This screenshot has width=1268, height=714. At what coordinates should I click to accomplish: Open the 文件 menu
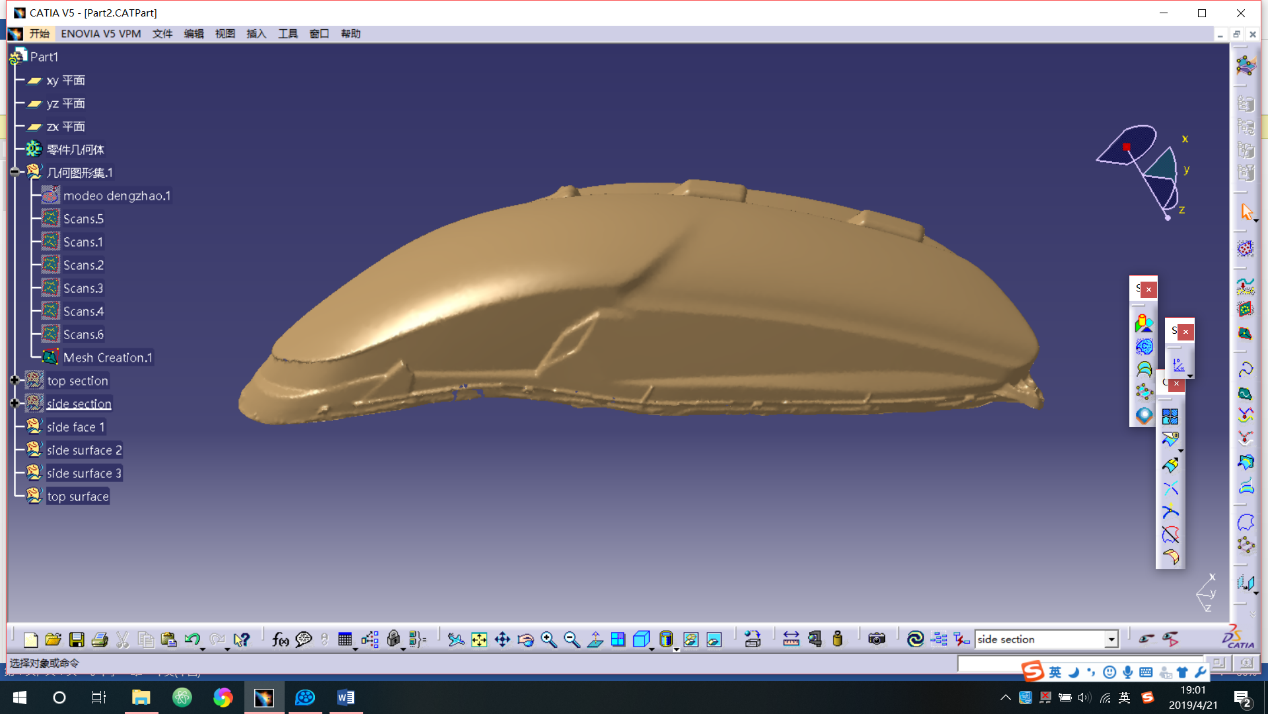click(x=162, y=34)
